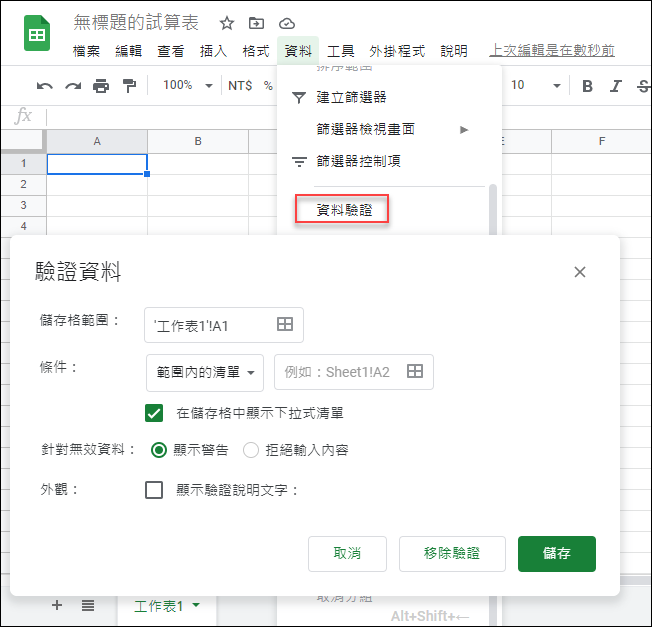652x627 pixels.
Task: Enable 顯示驗證說明文字 checkbox
Action: click(x=154, y=490)
